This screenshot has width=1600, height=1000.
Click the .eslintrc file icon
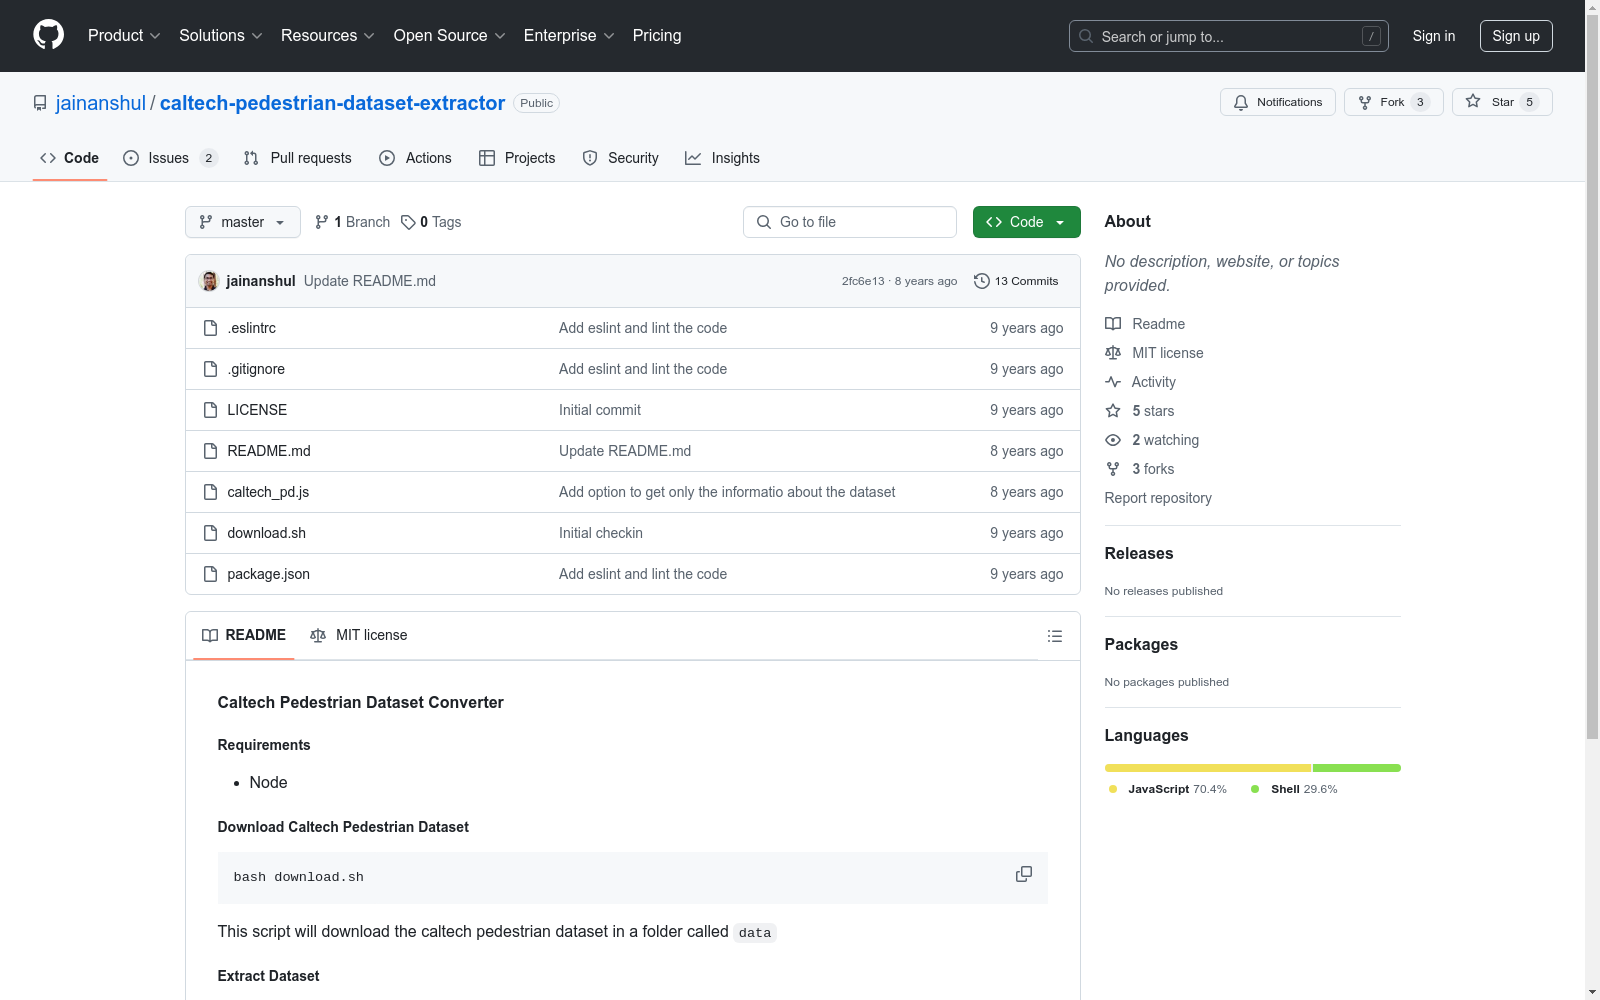tap(210, 328)
